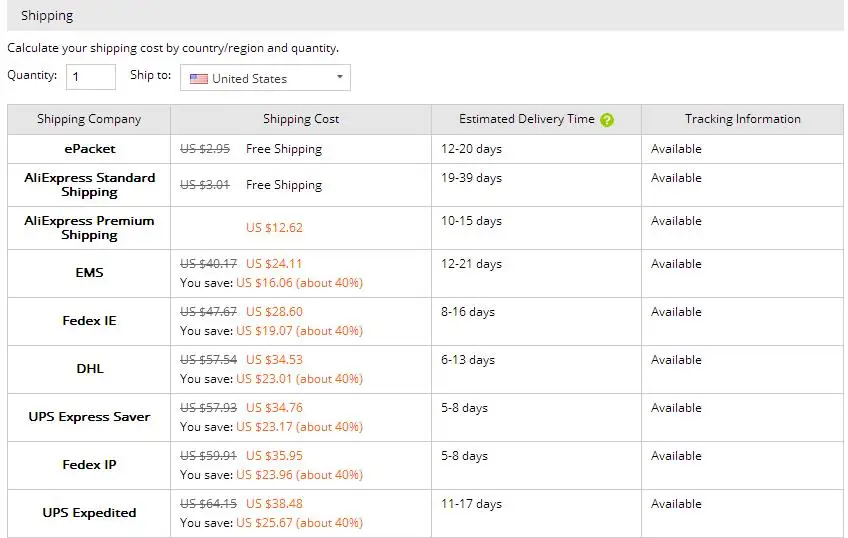Image resolution: width=848 pixels, height=538 pixels.
Task: Click 19-39 days delivery estimate
Action: click(471, 178)
